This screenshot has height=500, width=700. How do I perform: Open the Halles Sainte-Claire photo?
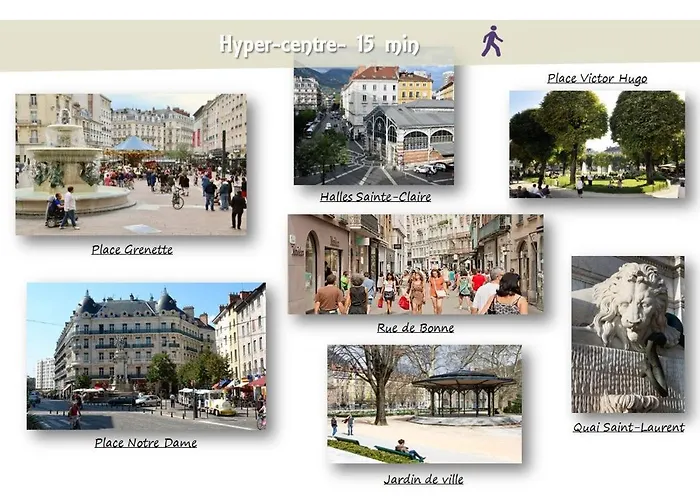point(373,125)
